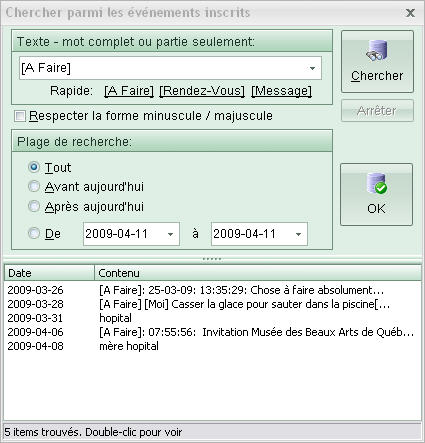The width and height of the screenshot is (425, 443).
Task: Click the Chercher search button
Action: point(377,62)
